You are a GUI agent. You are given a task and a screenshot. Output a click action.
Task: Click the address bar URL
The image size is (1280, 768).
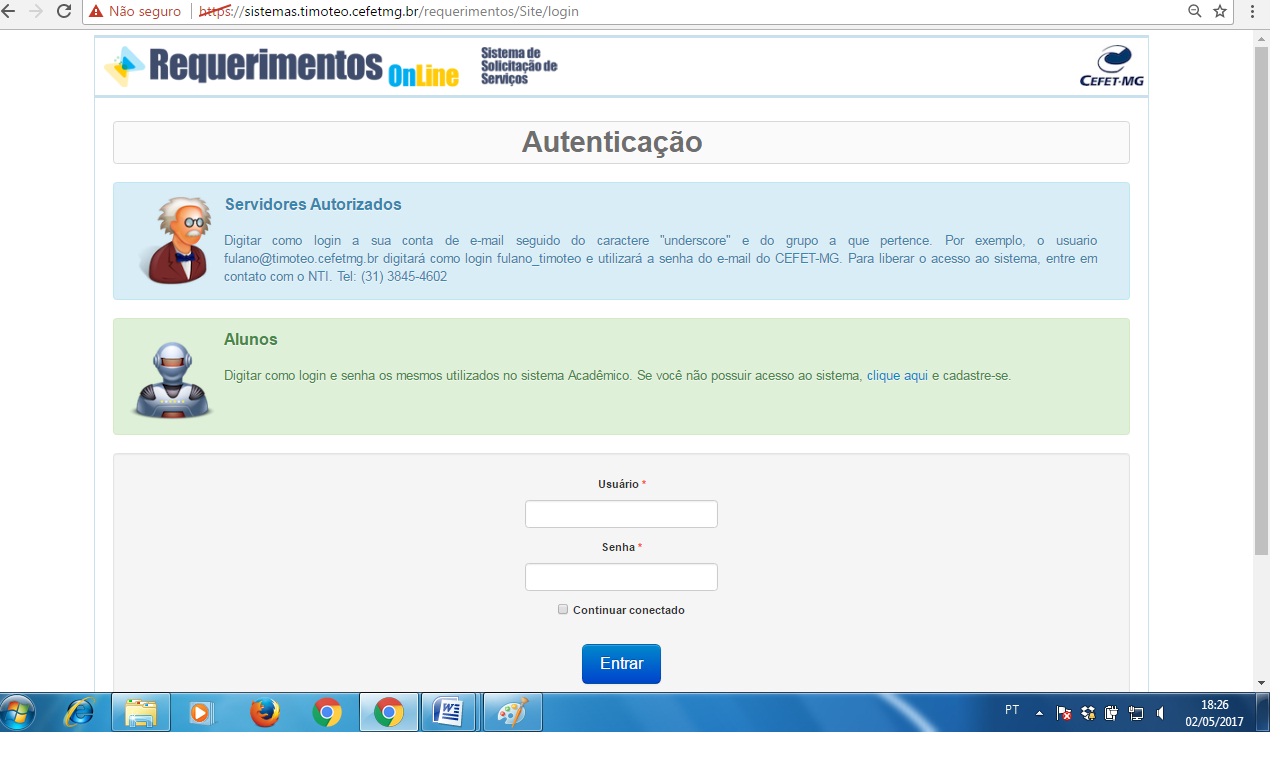388,12
